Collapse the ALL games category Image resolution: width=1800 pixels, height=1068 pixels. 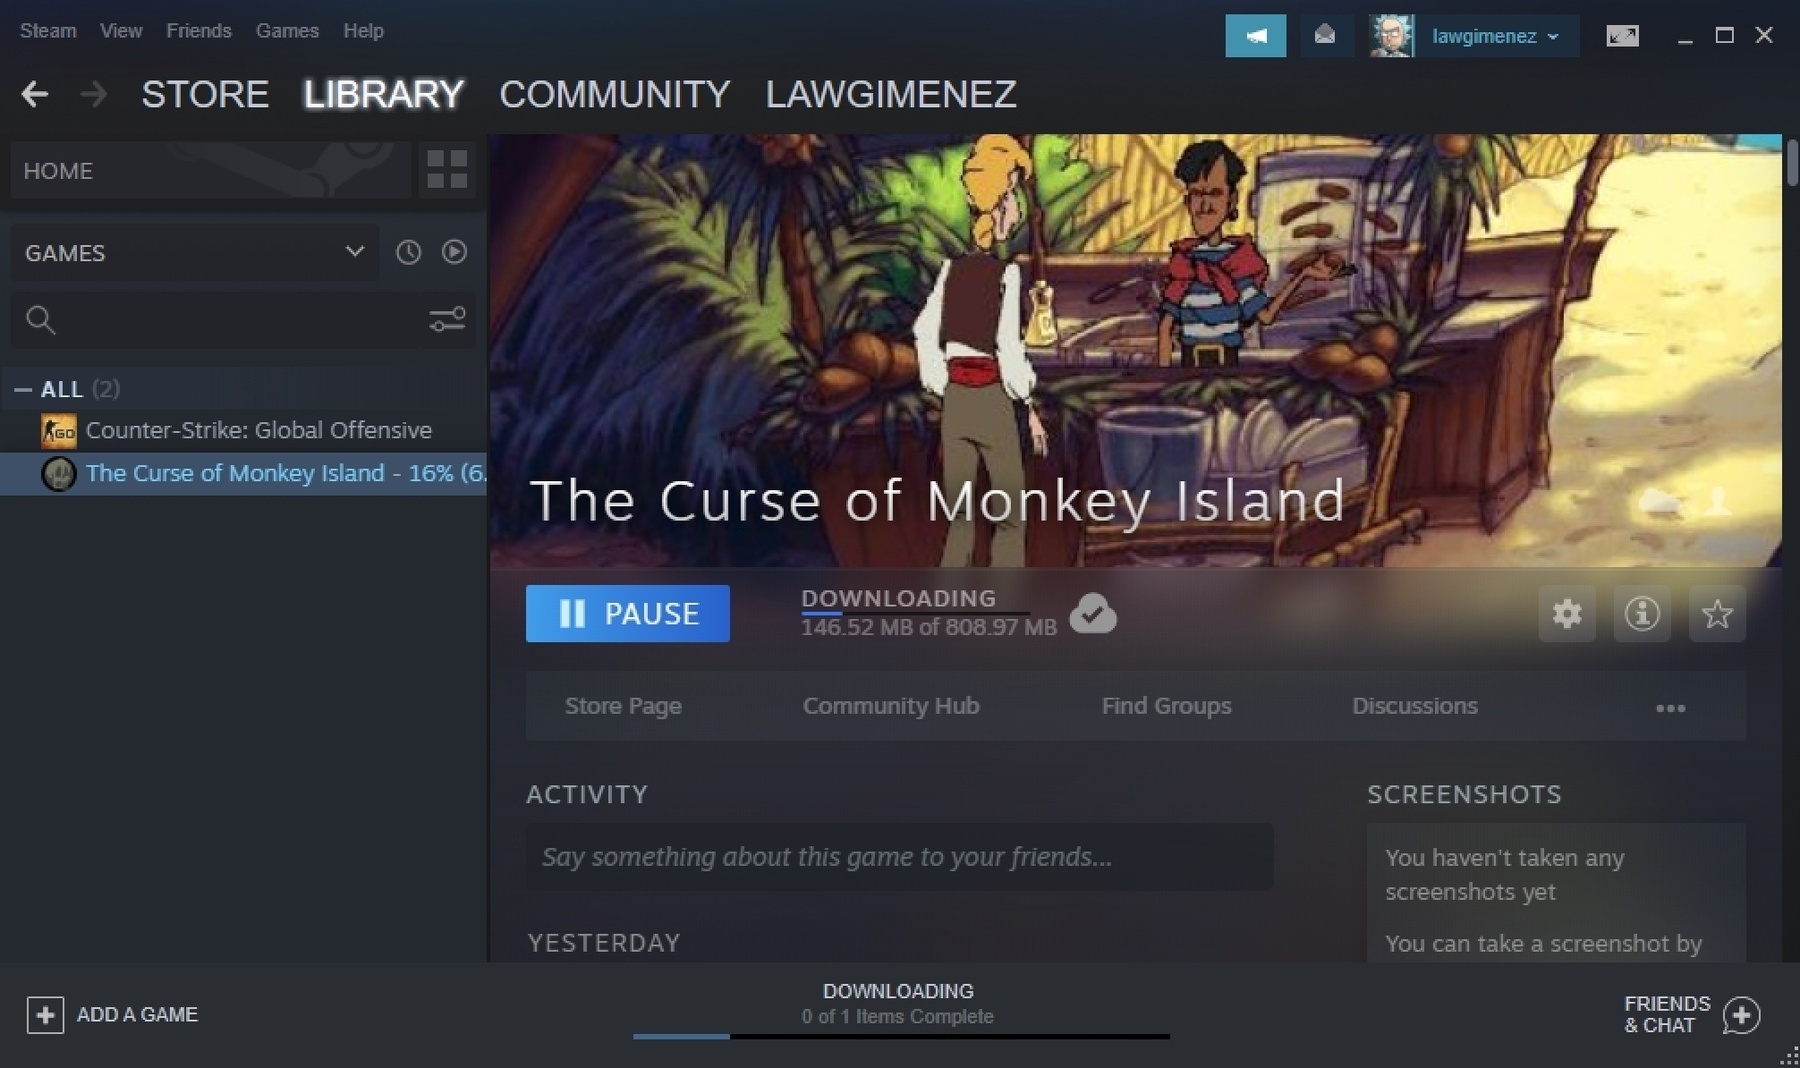coord(23,389)
